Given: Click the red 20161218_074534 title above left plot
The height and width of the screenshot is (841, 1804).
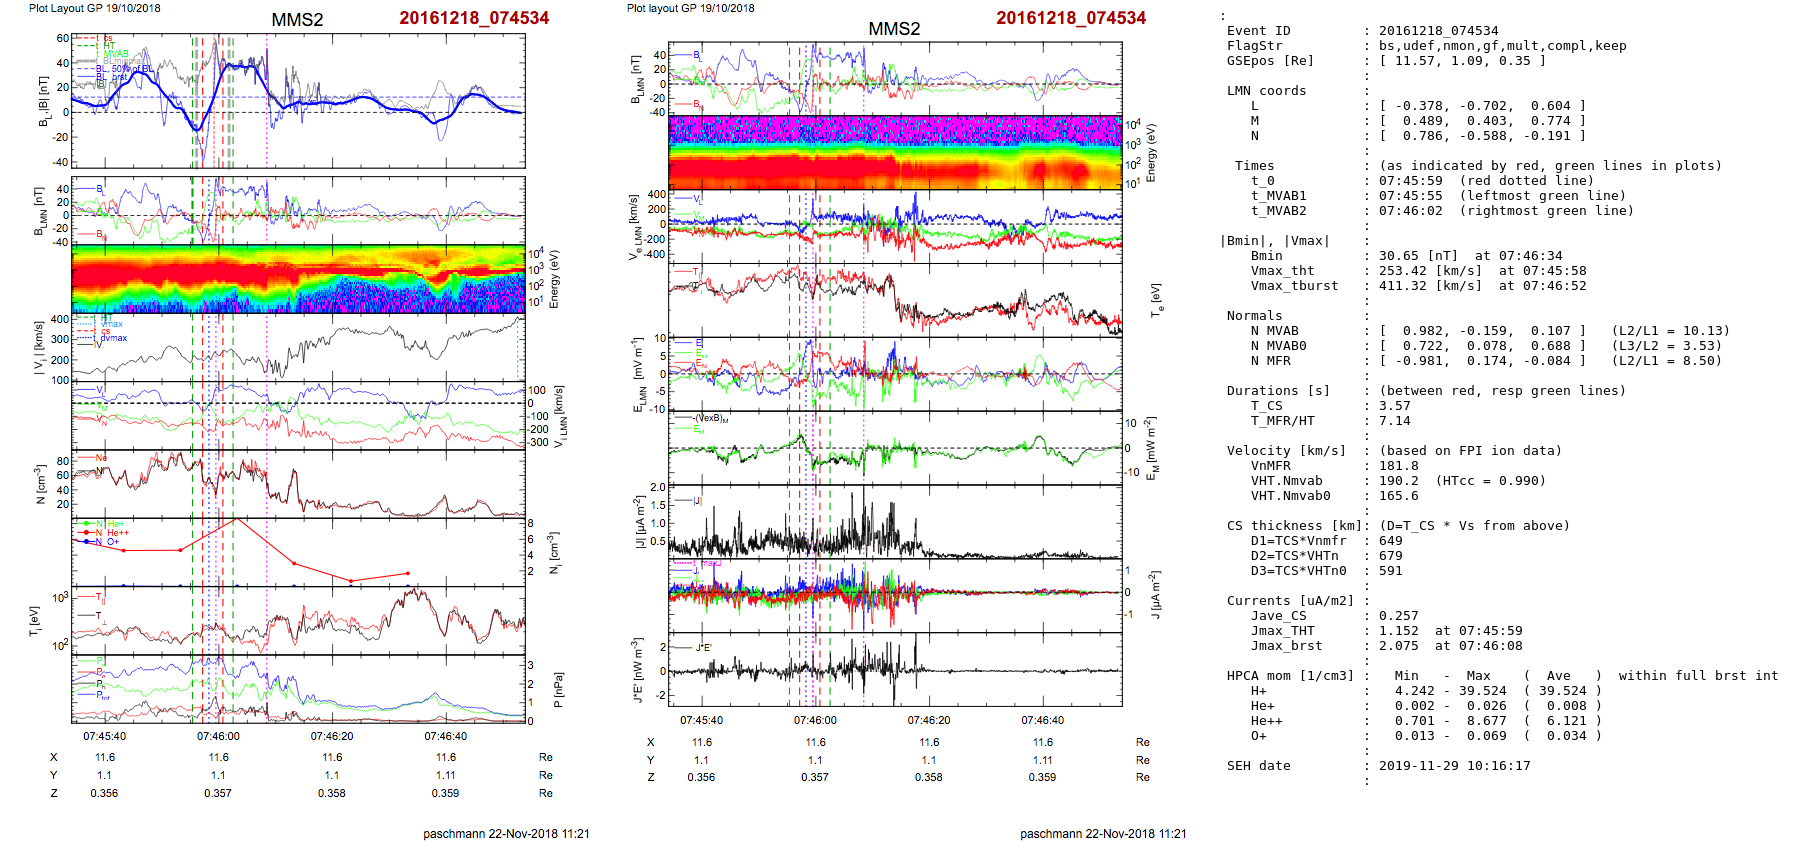Looking at the screenshot, I should pos(474,18).
